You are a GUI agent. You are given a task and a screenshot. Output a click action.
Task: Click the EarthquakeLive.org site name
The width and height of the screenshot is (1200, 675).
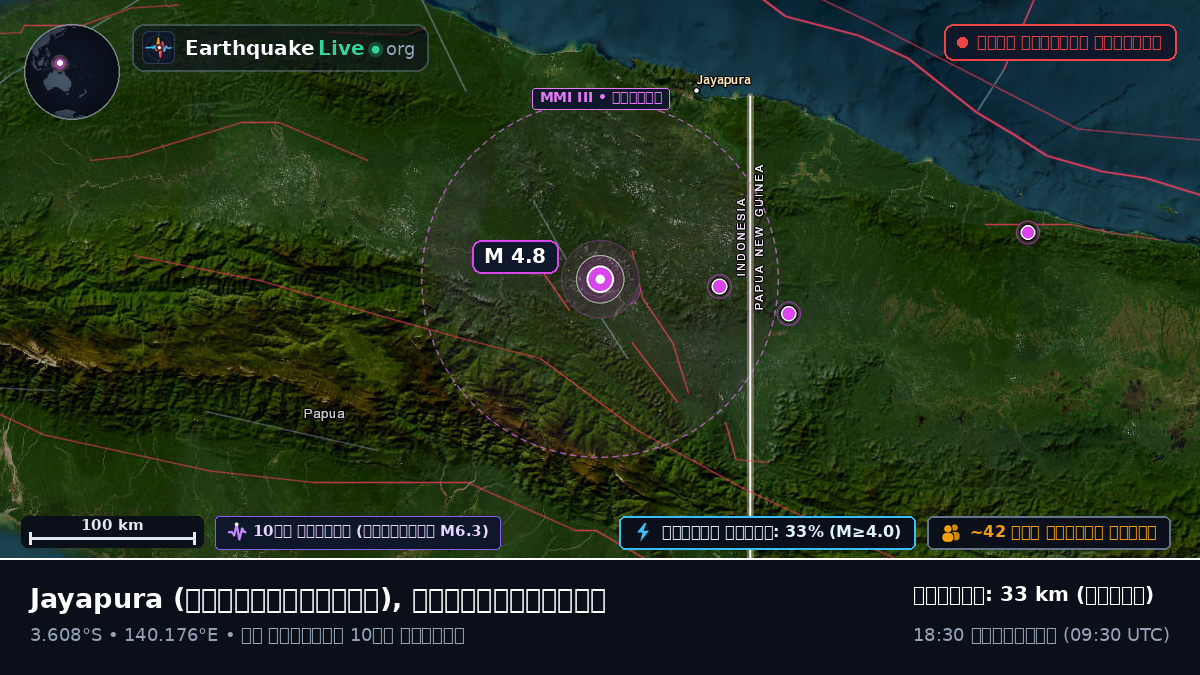(x=300, y=48)
